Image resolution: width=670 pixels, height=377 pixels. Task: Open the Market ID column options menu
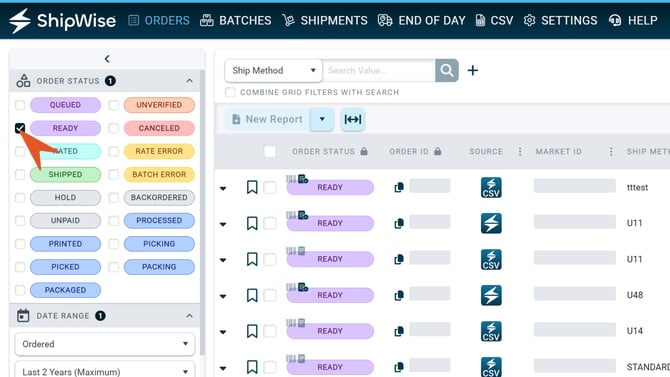[611, 151]
